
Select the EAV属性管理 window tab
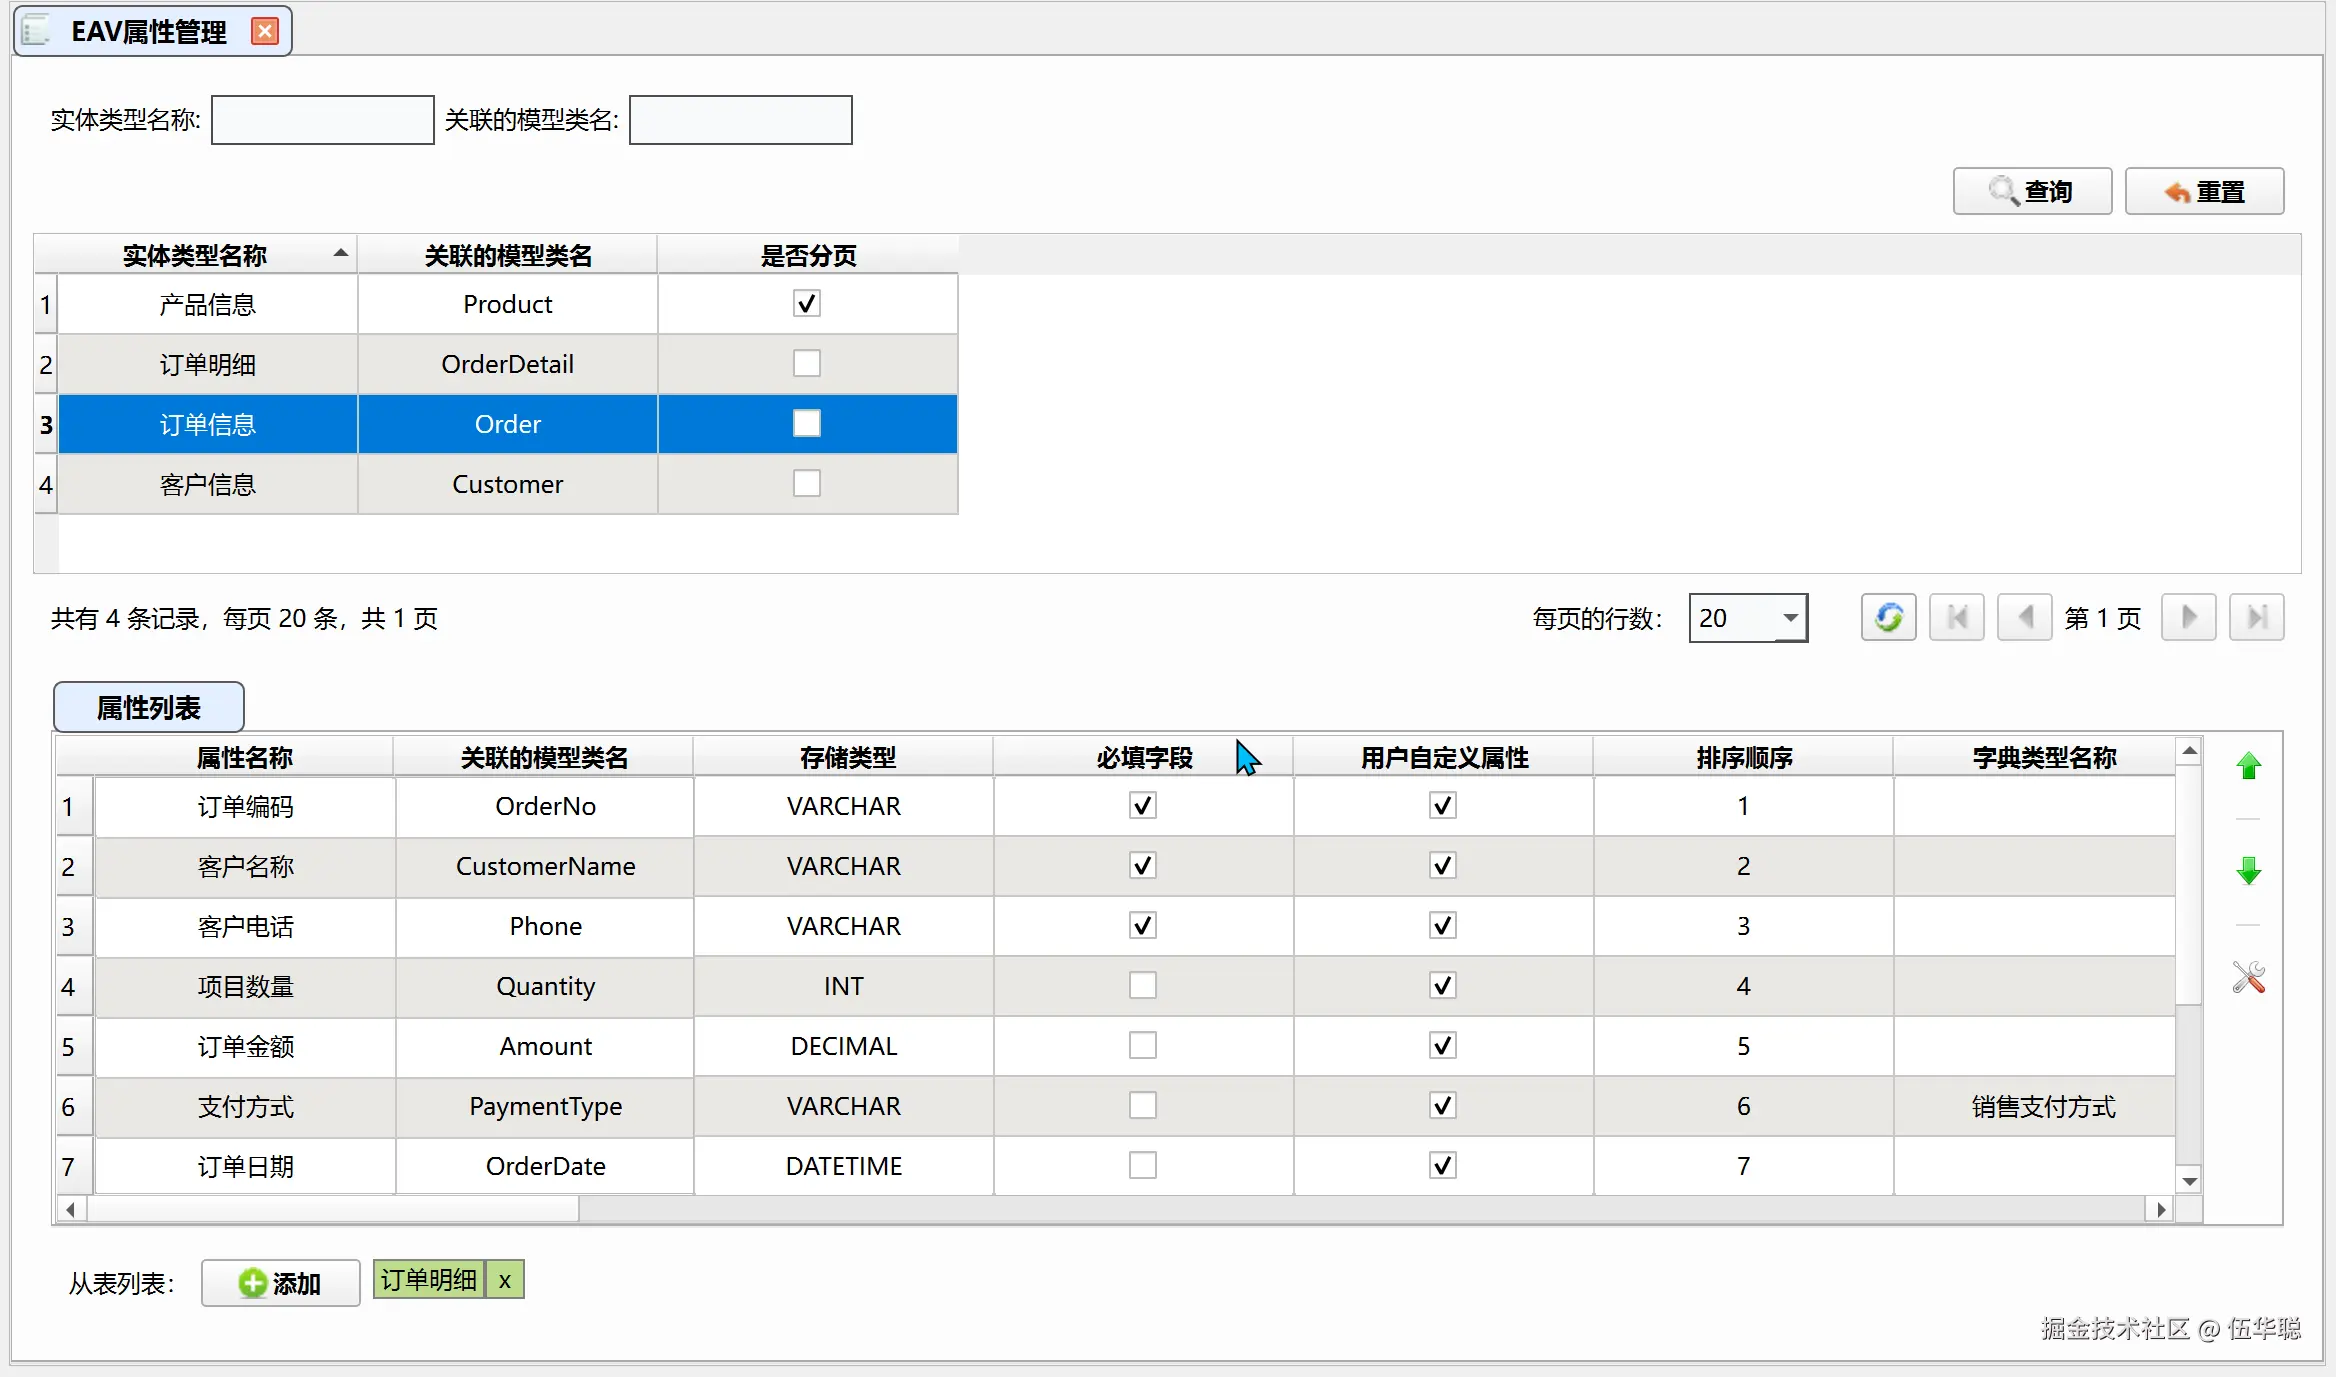click(x=148, y=32)
